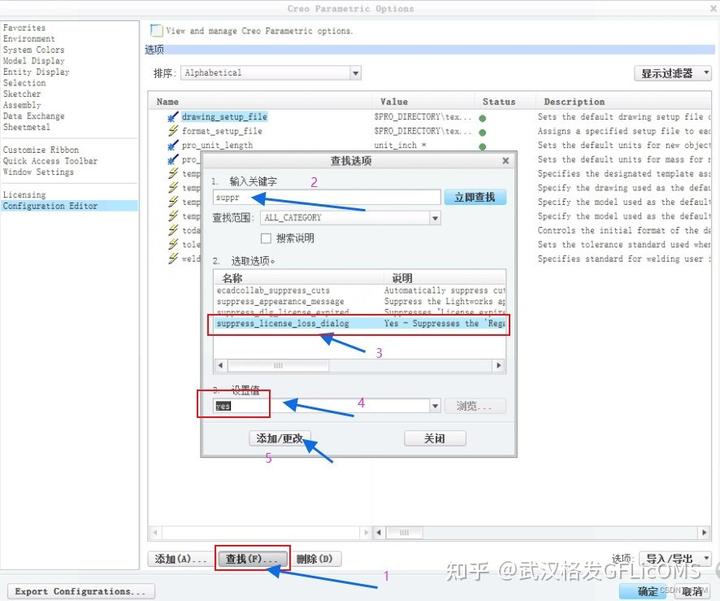Click the 添加/更改 button
Viewport: 720px width, 601px height.
(x=280, y=438)
